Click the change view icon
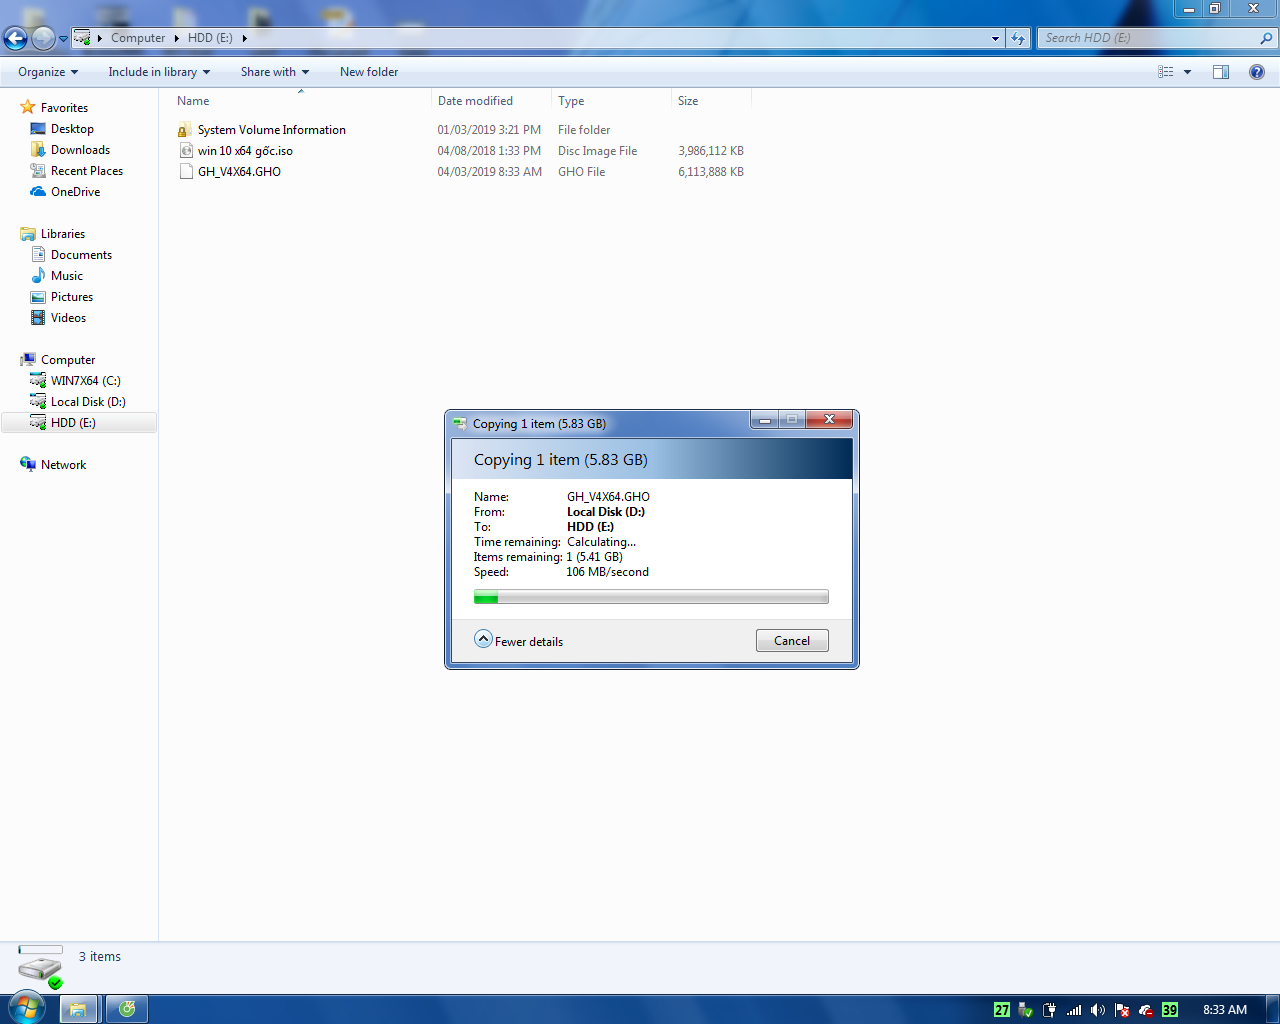 pos(1165,72)
